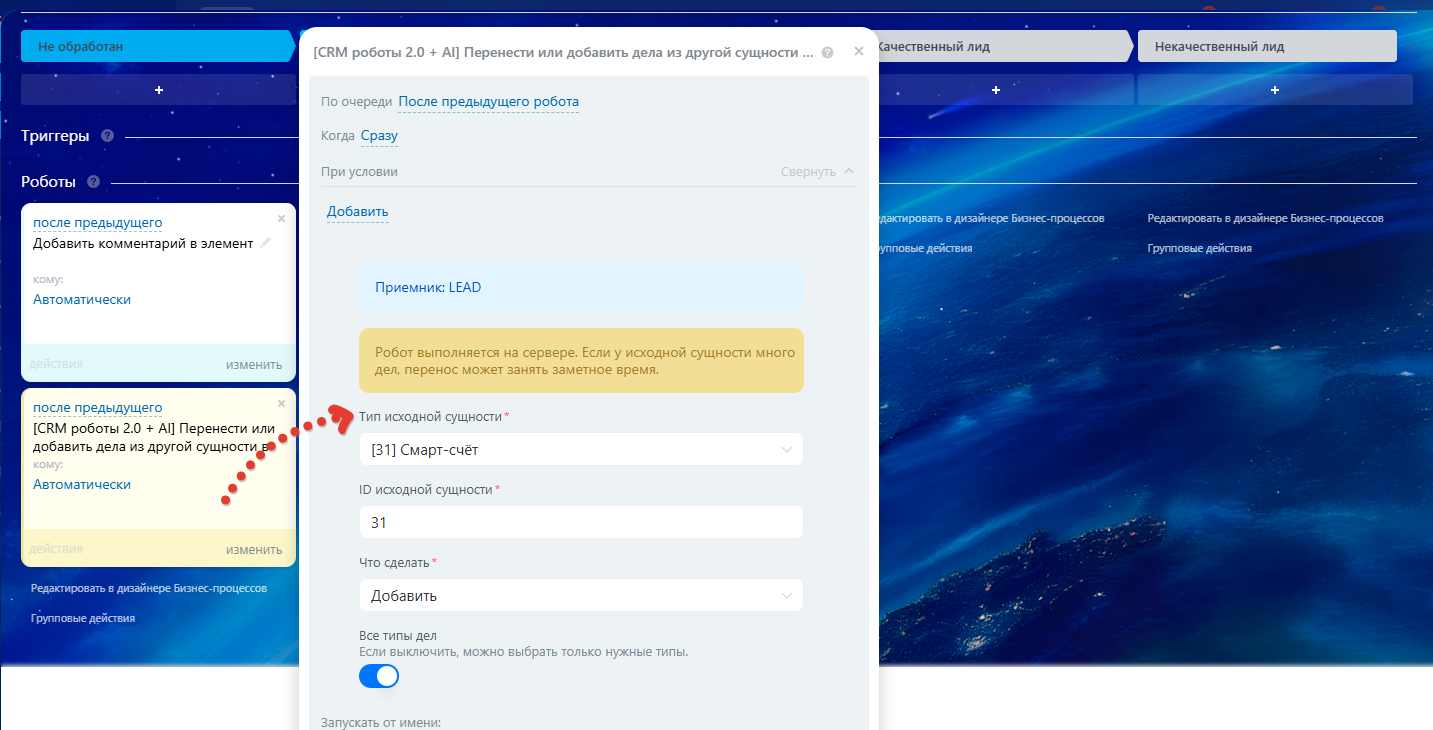Open Тип исходной сущности dropdown

(581, 450)
